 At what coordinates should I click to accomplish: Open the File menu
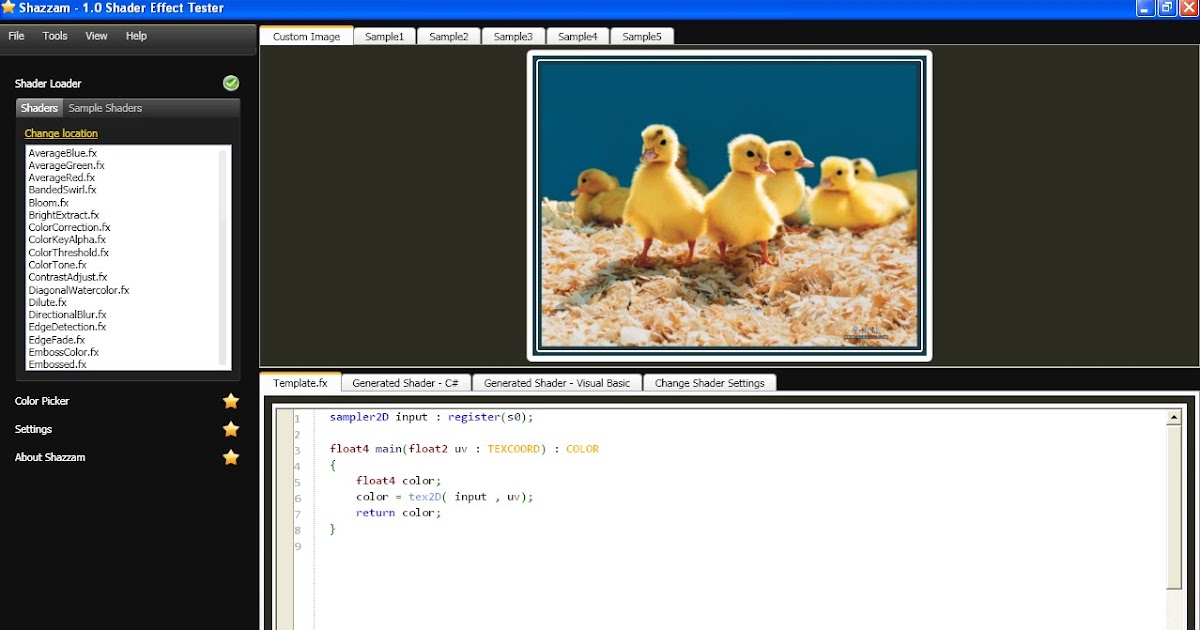(x=16, y=35)
